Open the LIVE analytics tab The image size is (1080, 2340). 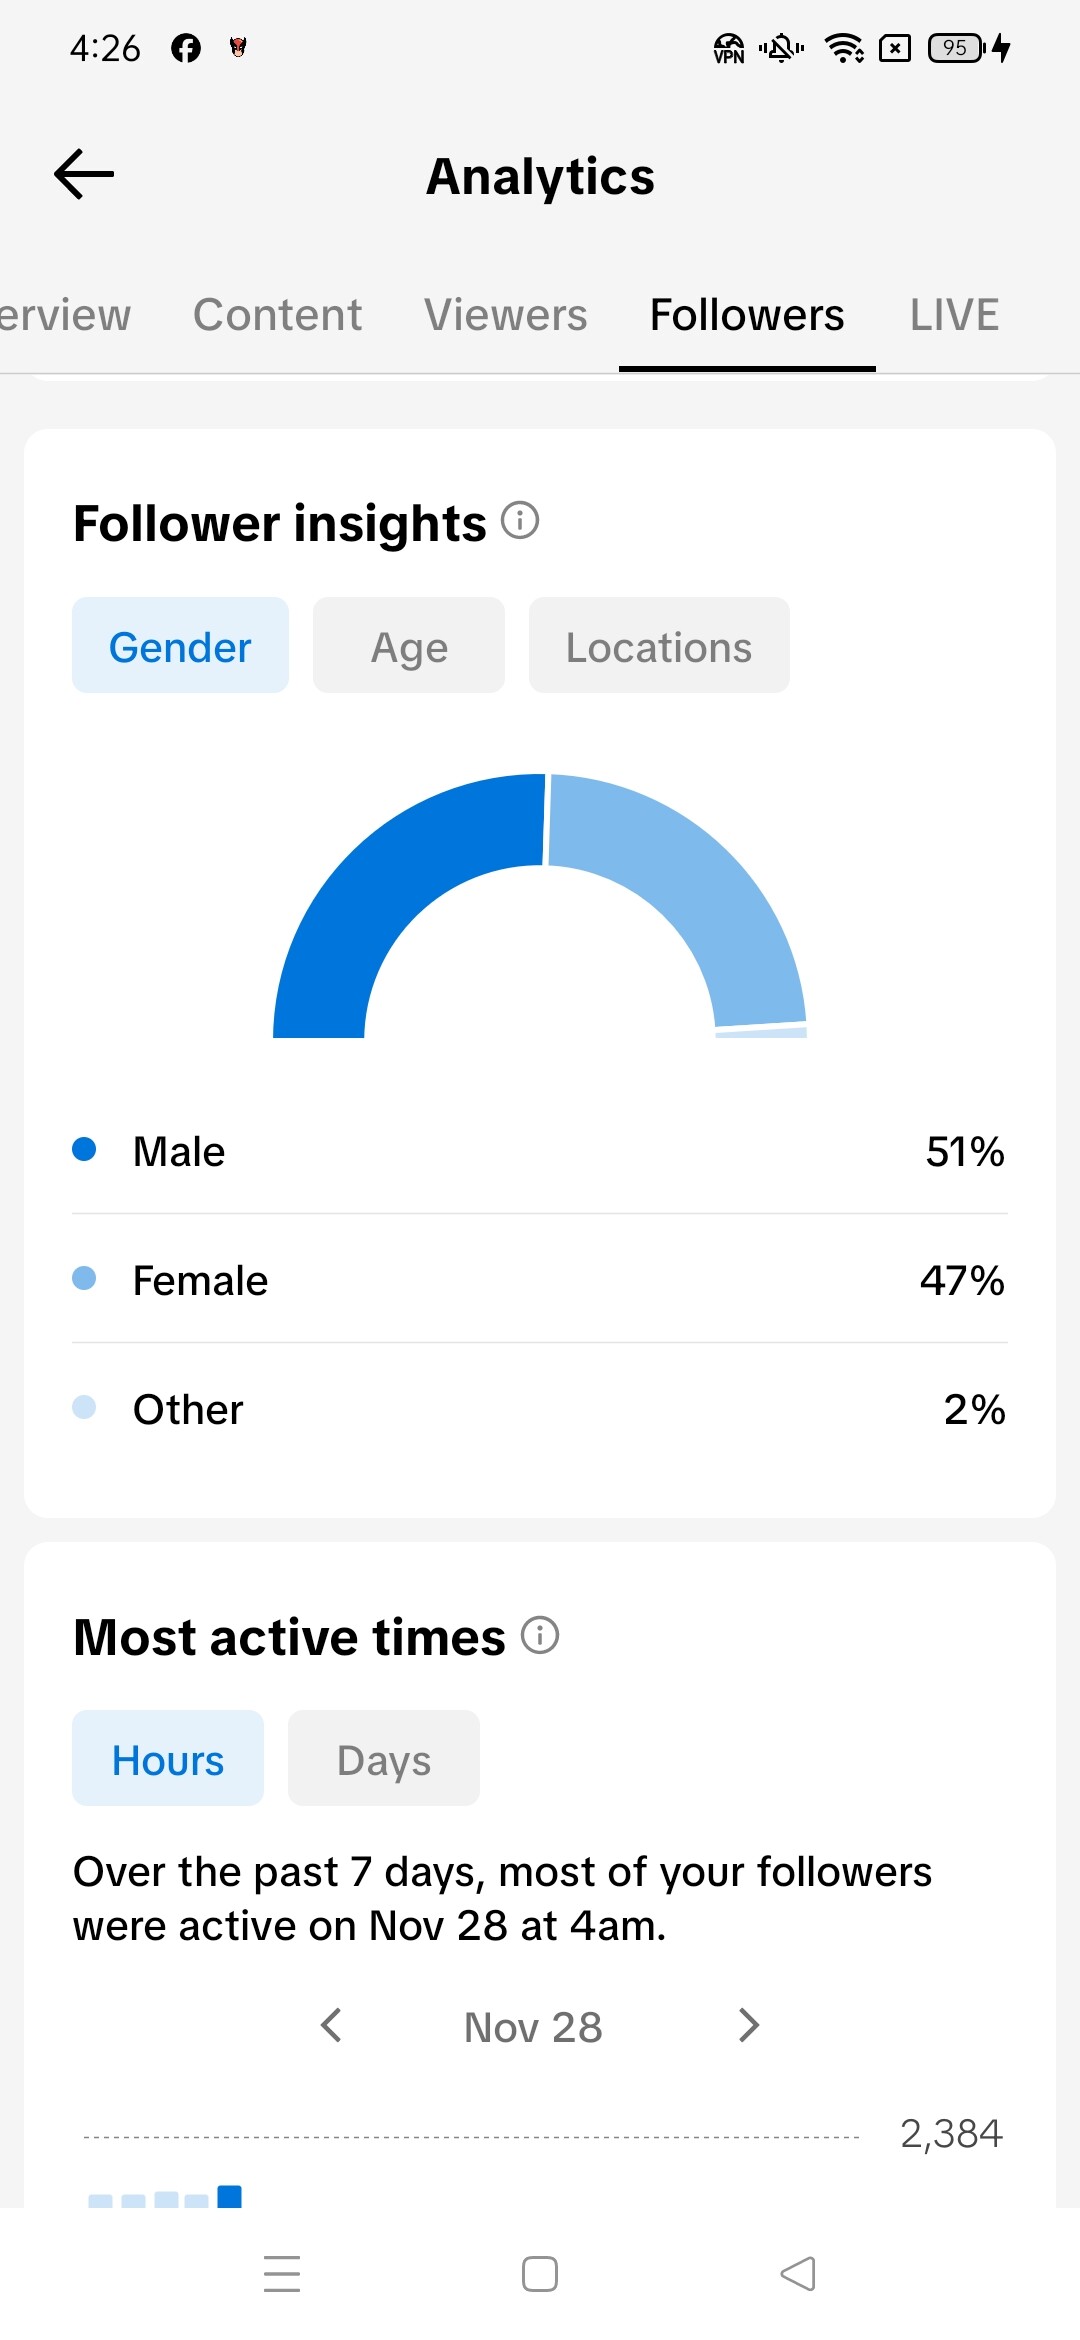954,315
